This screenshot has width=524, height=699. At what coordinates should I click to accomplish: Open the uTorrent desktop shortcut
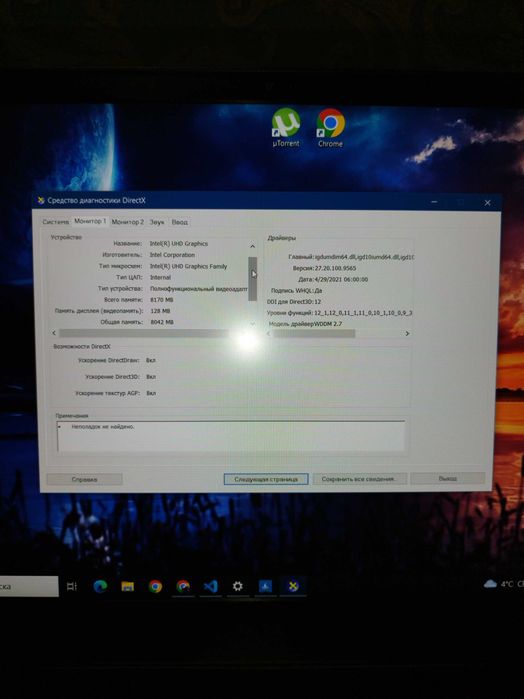(286, 127)
